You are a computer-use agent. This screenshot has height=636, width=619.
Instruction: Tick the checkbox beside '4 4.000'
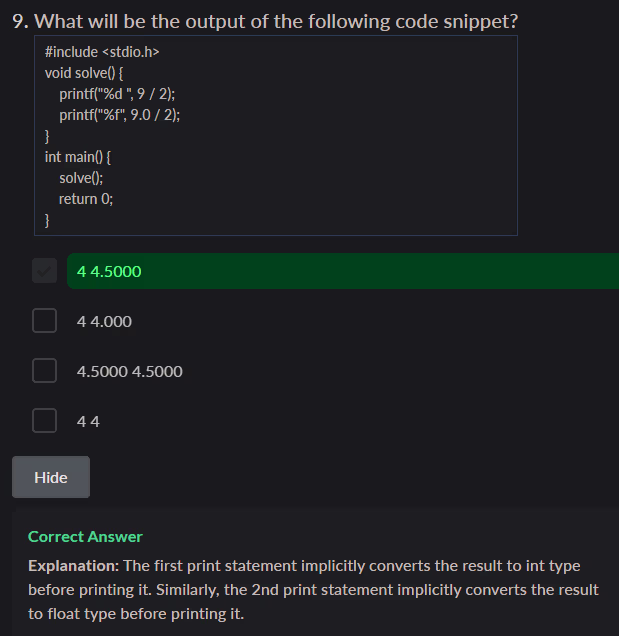click(44, 321)
